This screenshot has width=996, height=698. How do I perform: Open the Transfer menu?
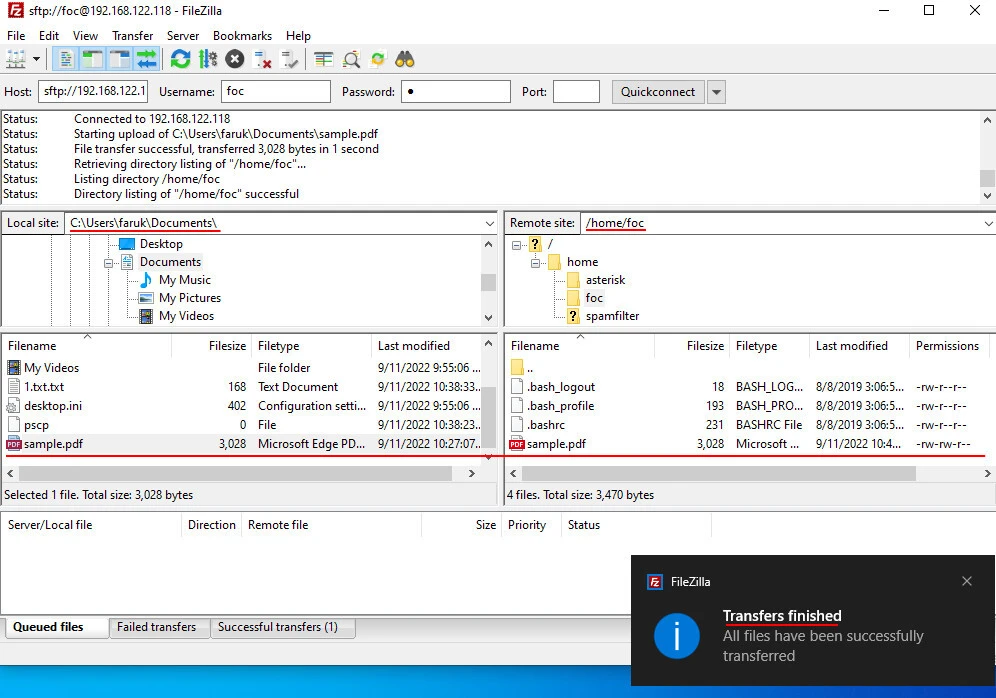pos(132,36)
